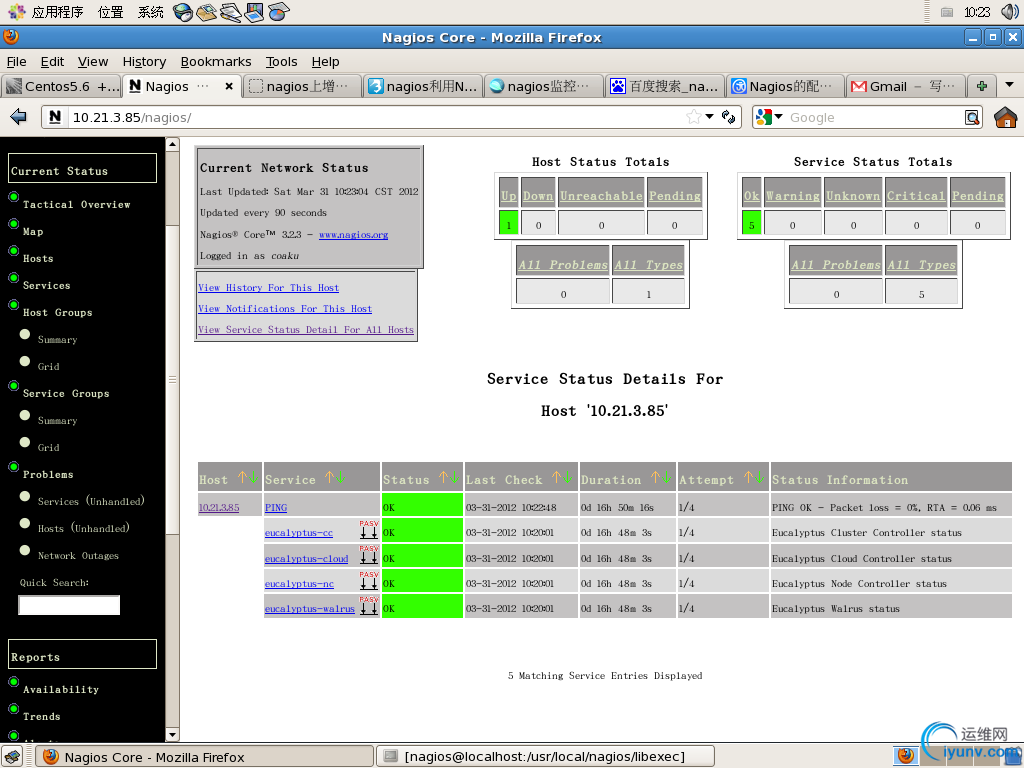Click the bookmark star in address bar
This screenshot has height=768, width=1024.
(x=694, y=117)
